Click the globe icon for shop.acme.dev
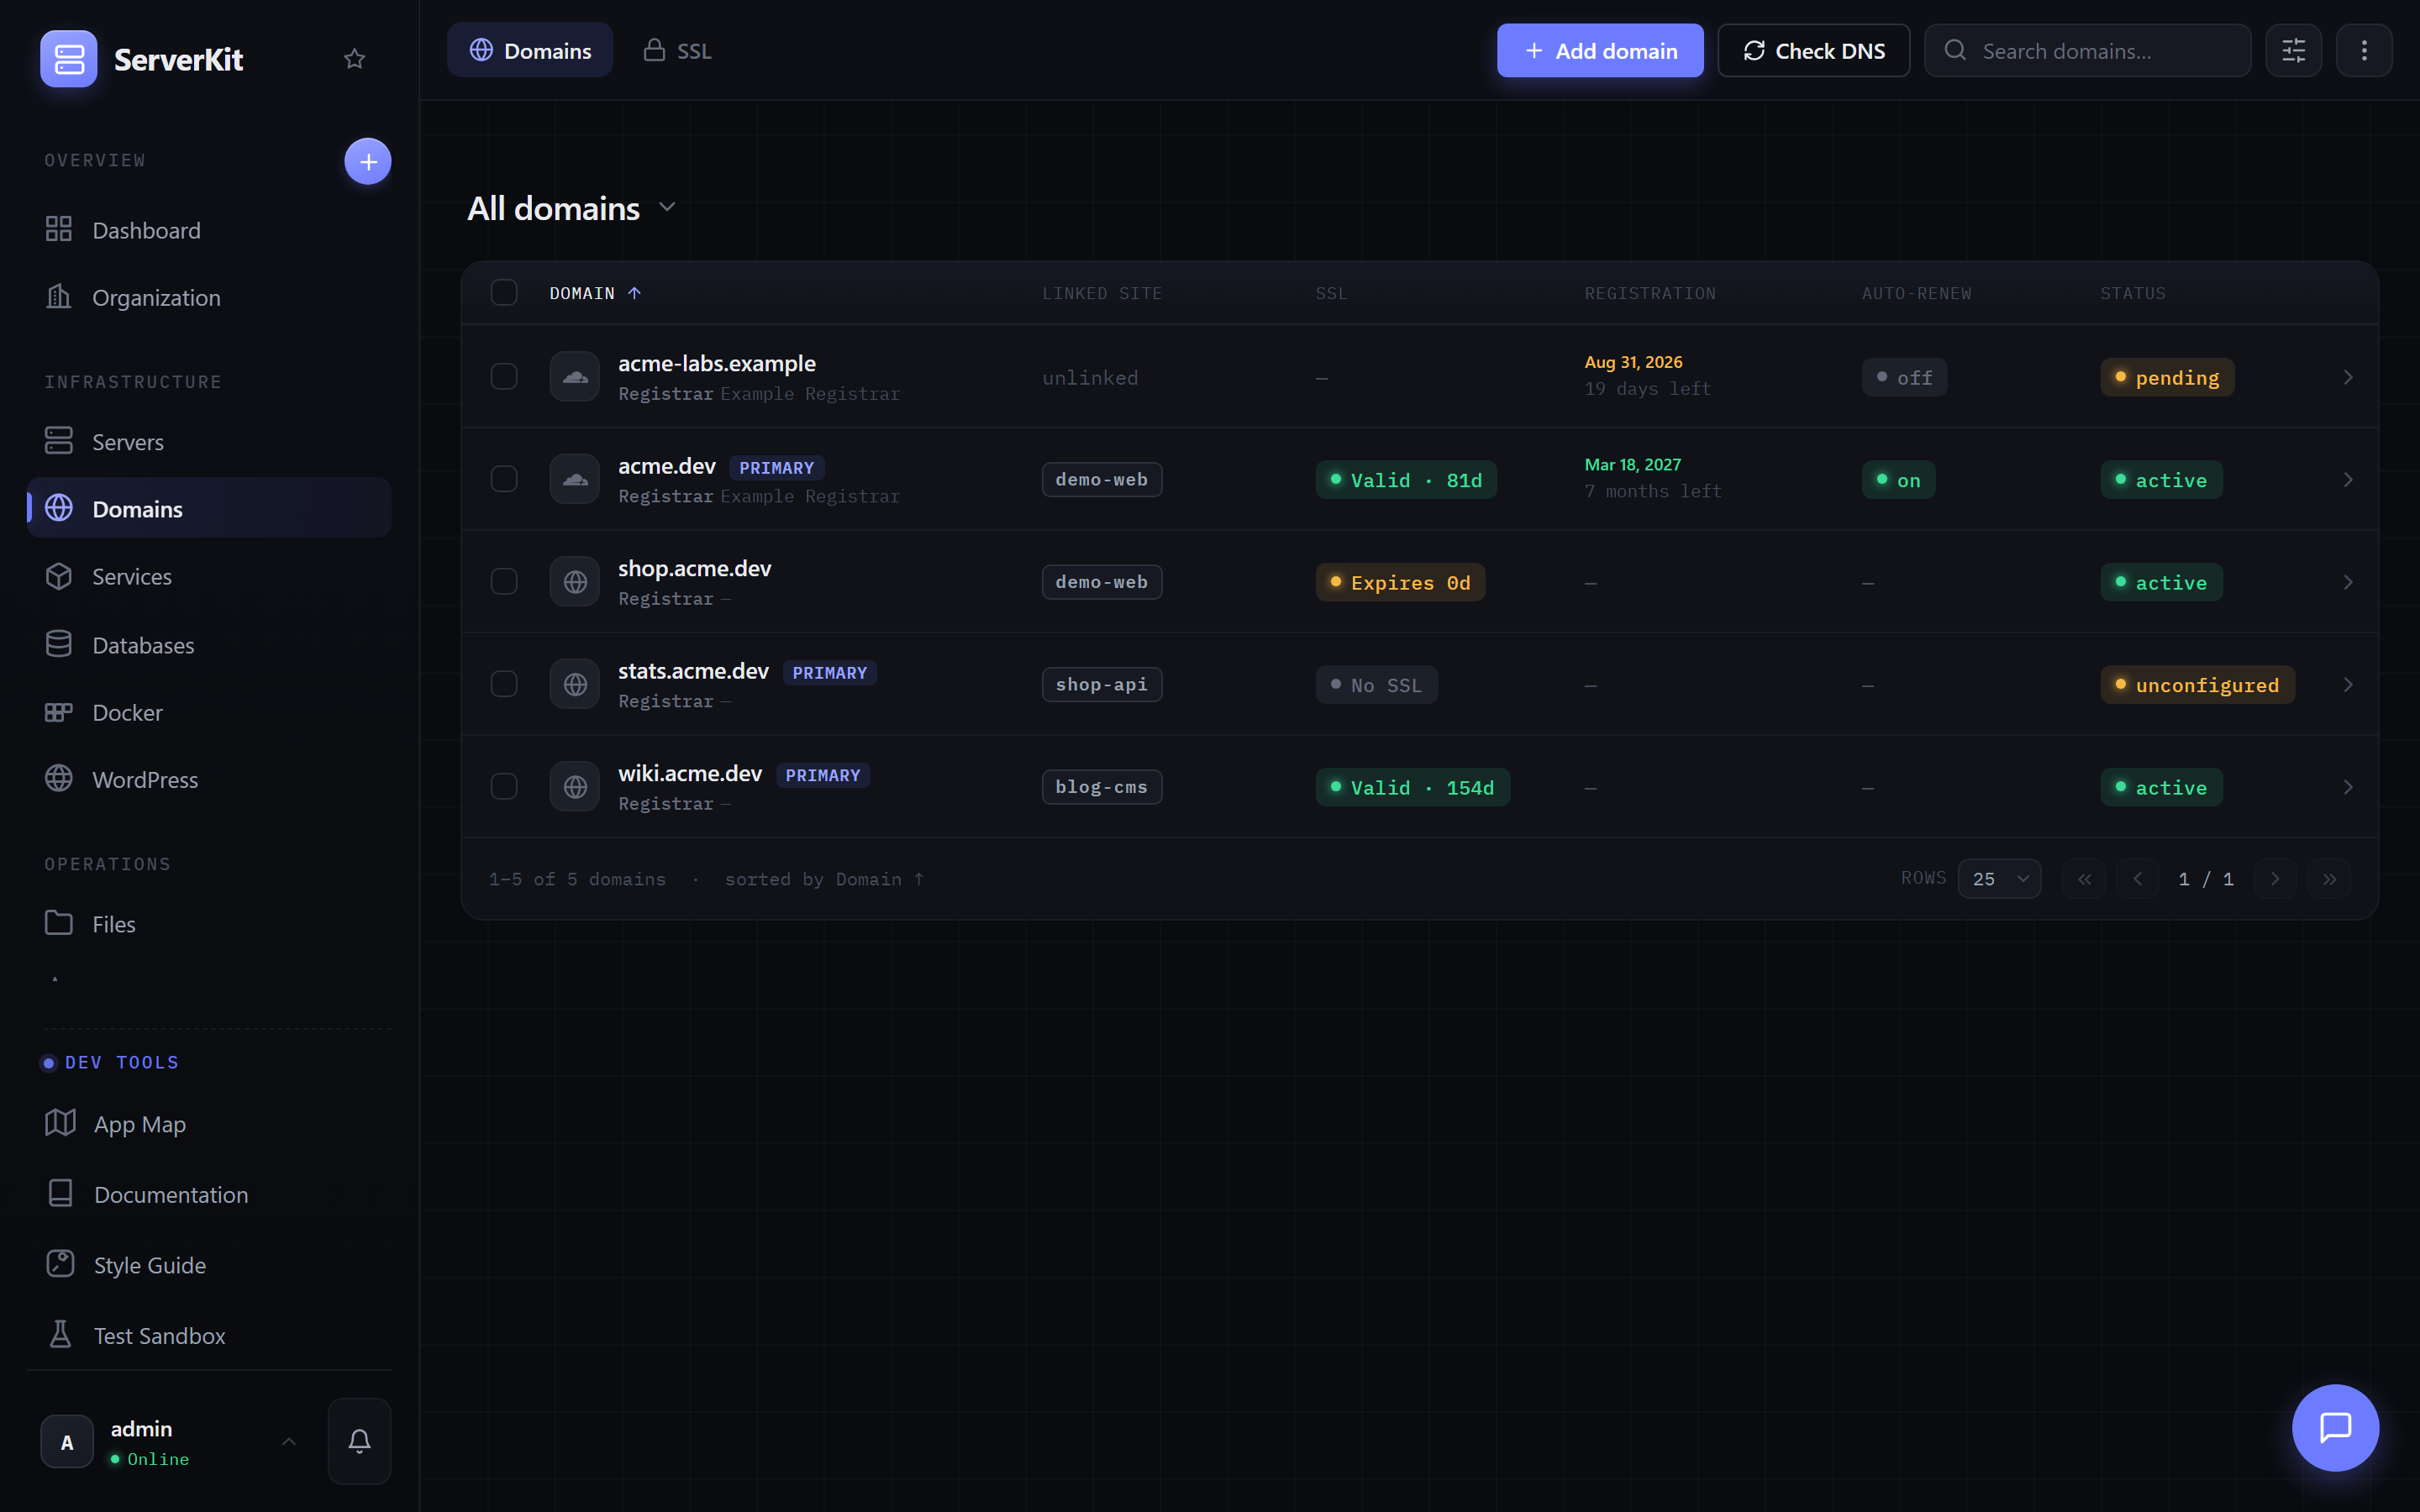This screenshot has height=1512, width=2420. click(x=575, y=582)
